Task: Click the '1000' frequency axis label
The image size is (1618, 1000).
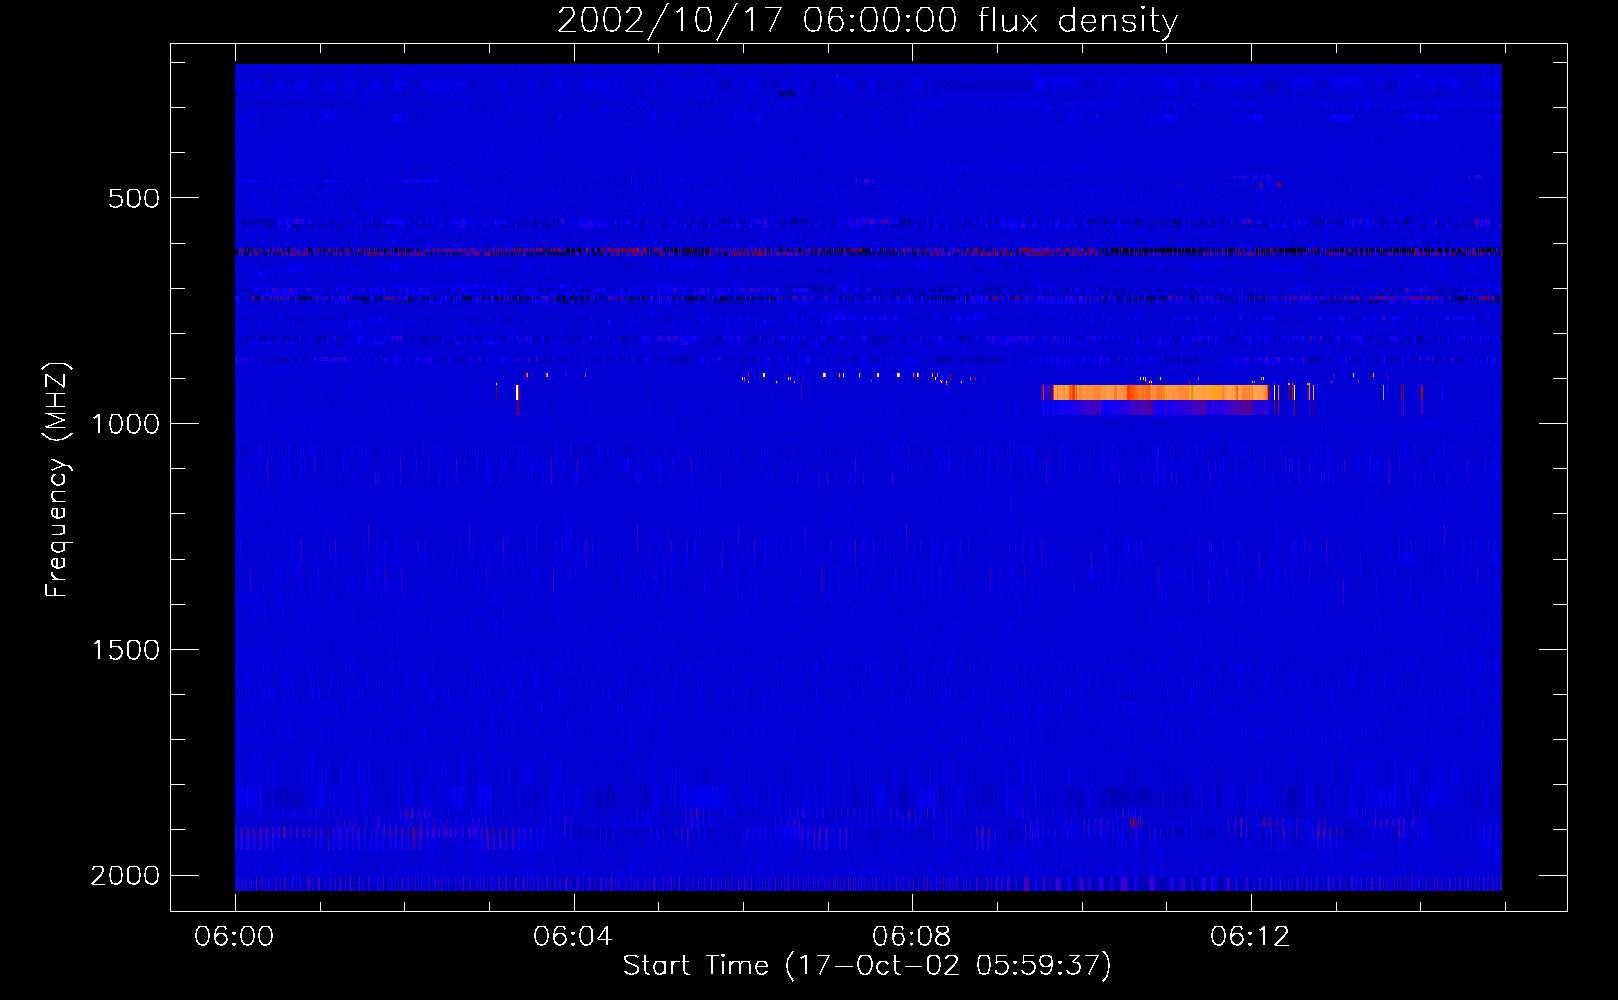Action: (125, 424)
